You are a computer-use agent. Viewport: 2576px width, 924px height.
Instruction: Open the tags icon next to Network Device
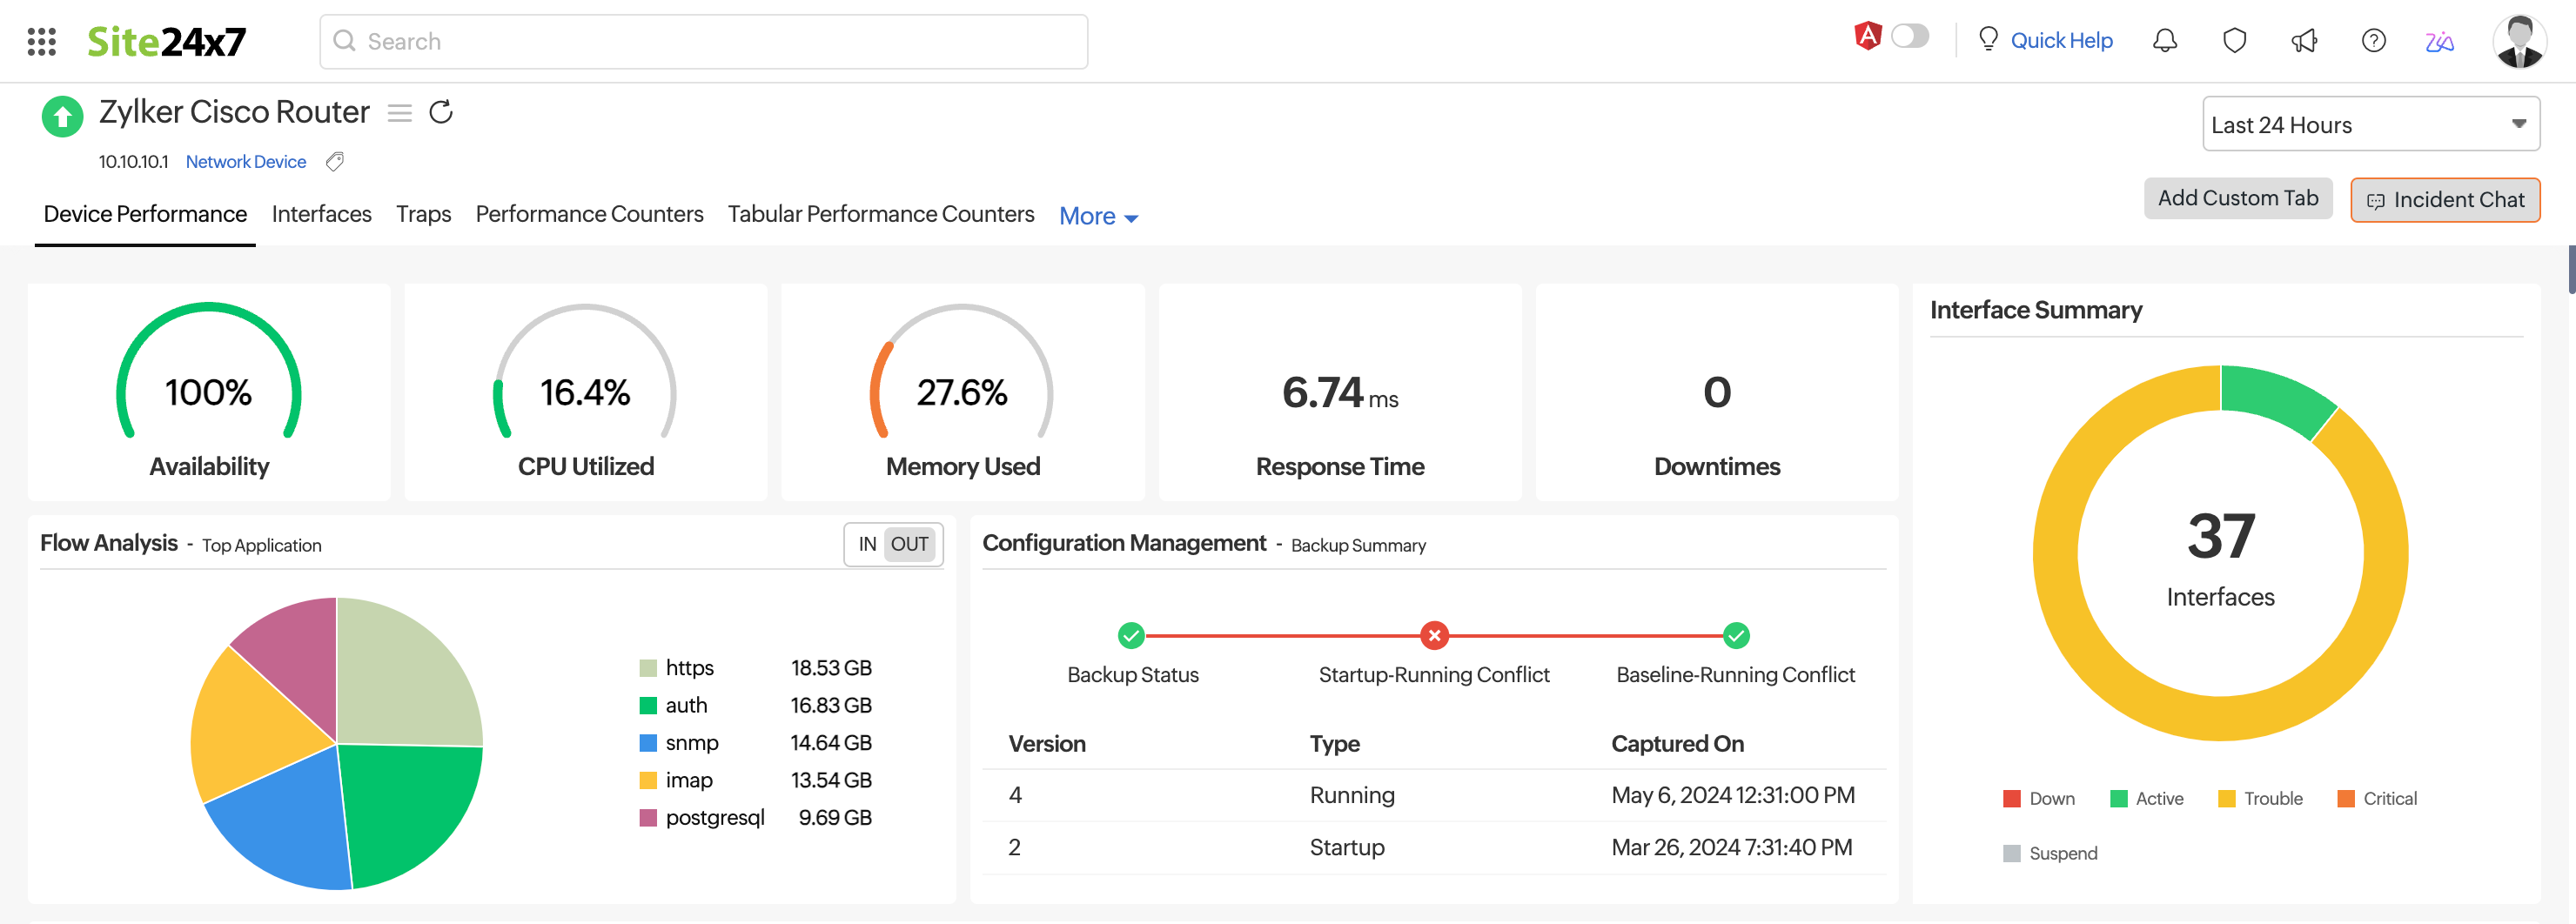pyautogui.click(x=334, y=161)
